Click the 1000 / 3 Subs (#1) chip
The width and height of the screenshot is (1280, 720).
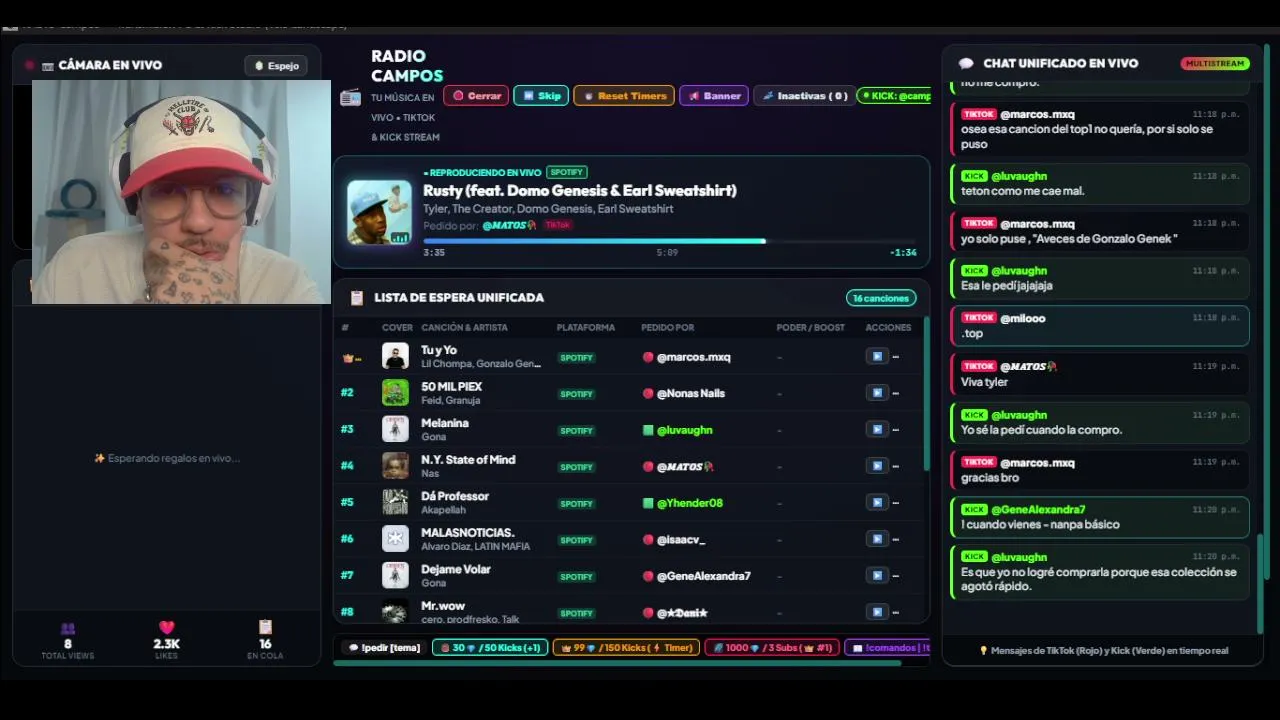coord(772,648)
